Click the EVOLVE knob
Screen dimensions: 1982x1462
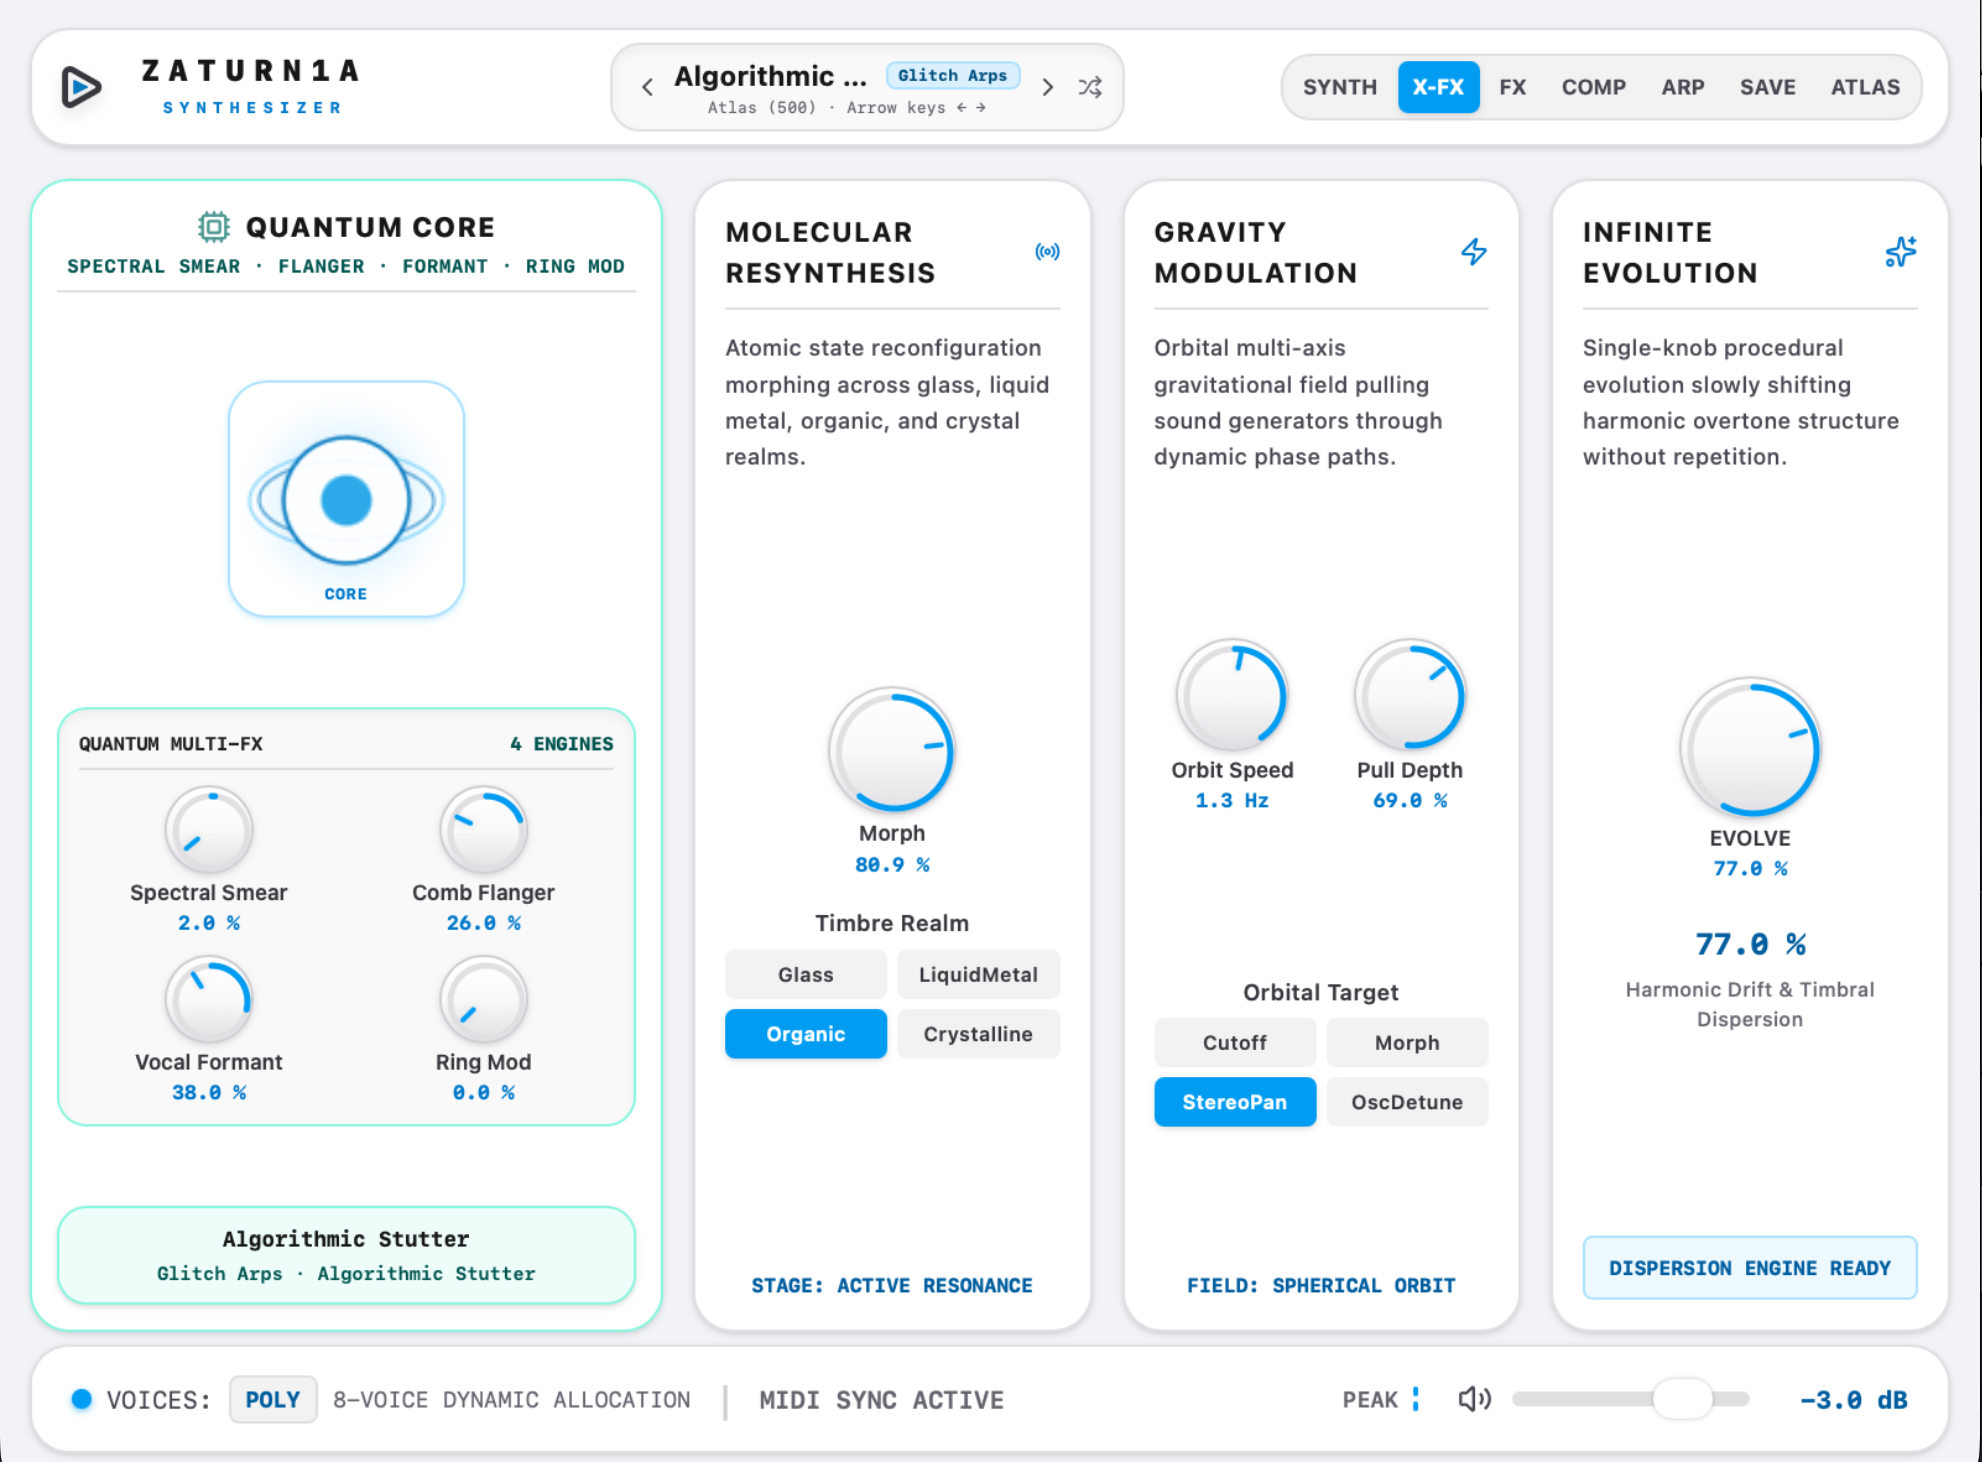(1749, 748)
